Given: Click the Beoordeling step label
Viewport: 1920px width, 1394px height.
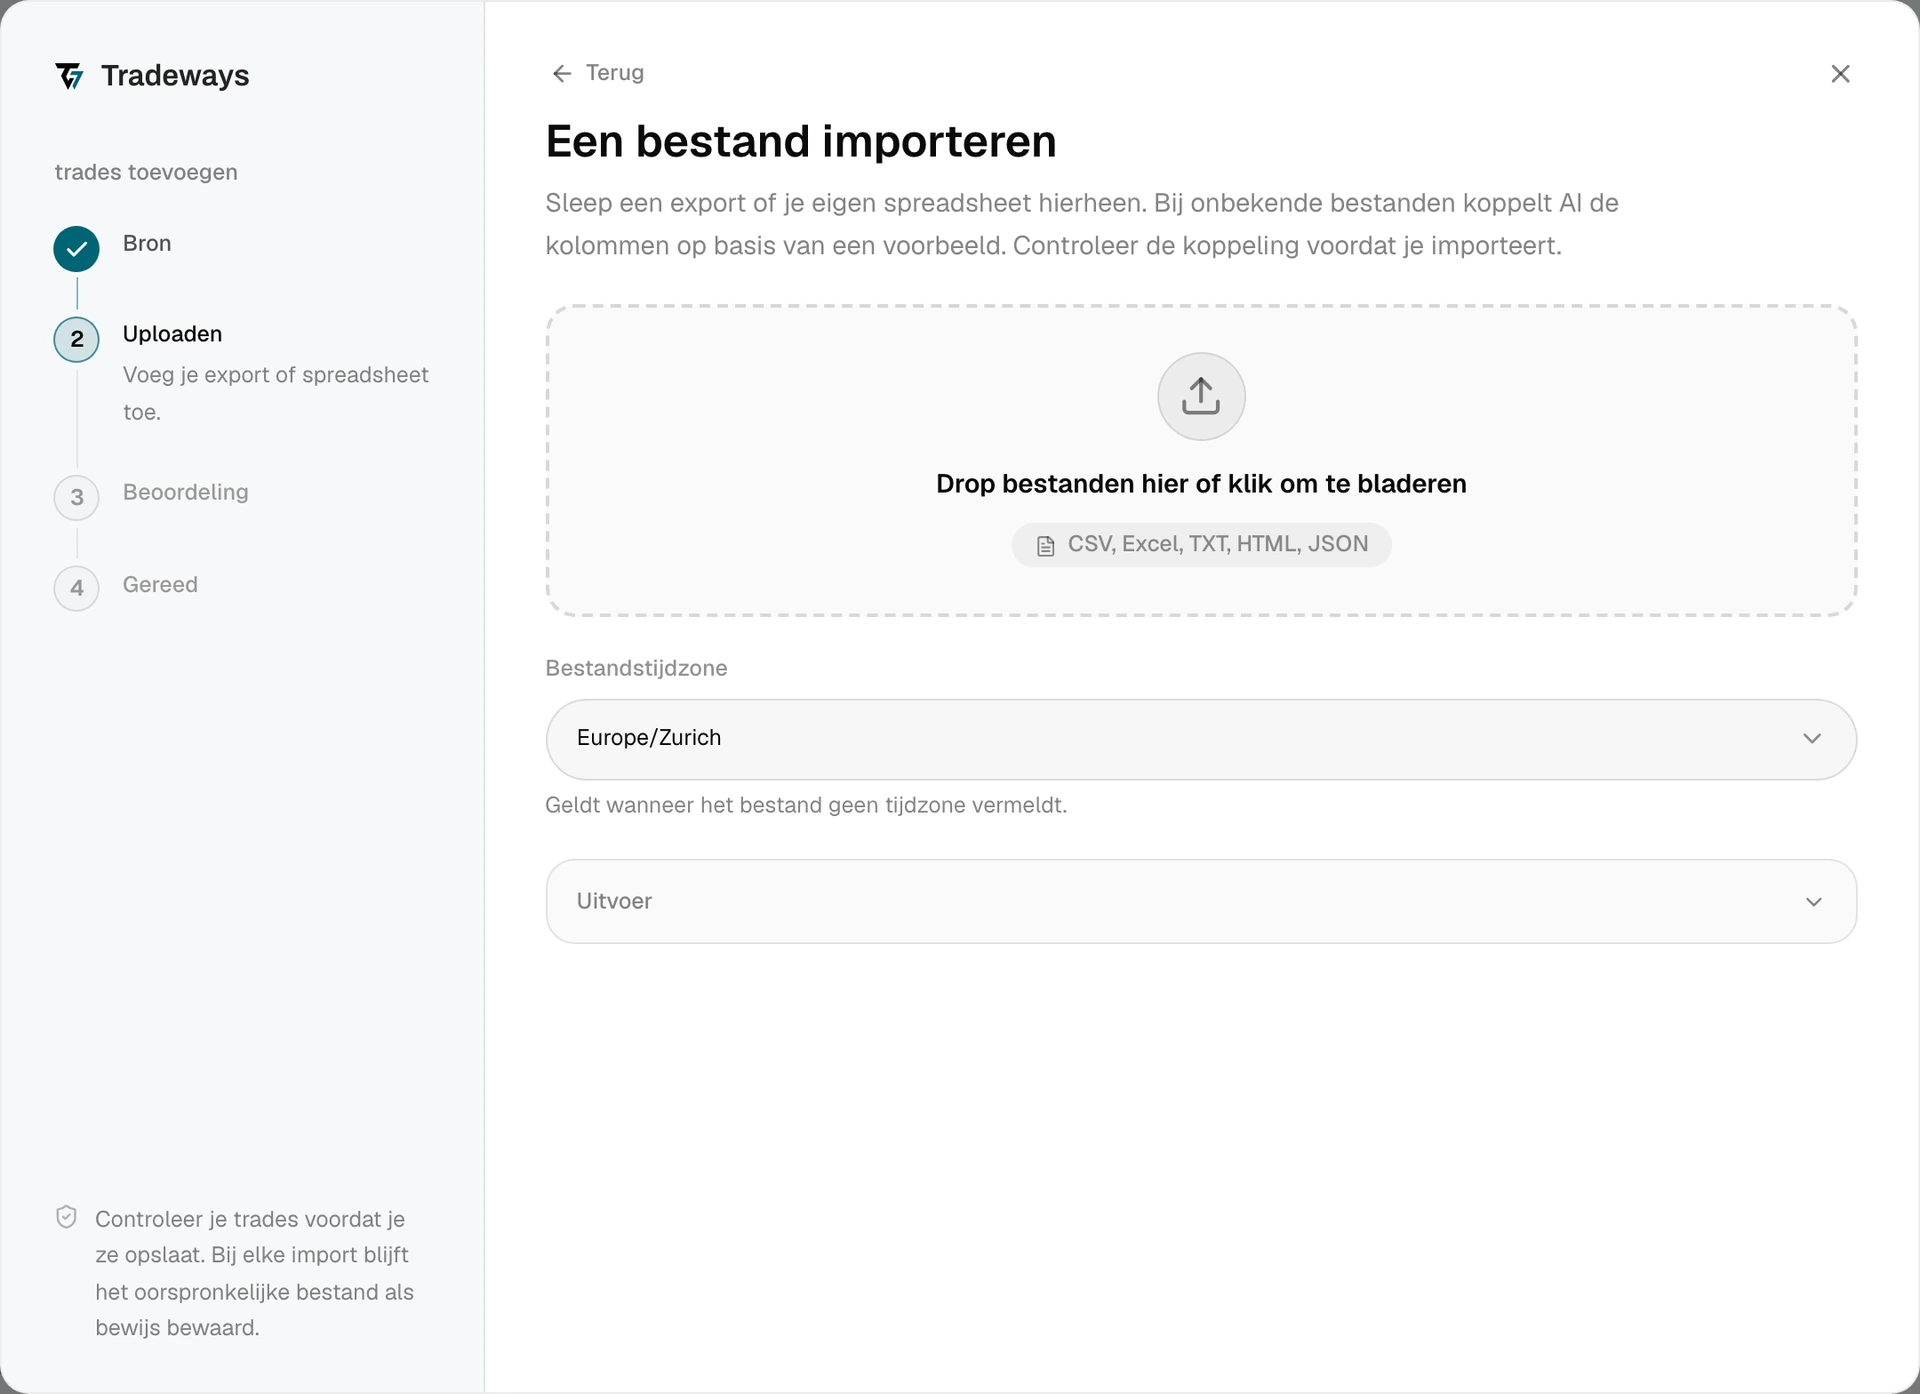Looking at the screenshot, I should (185, 492).
